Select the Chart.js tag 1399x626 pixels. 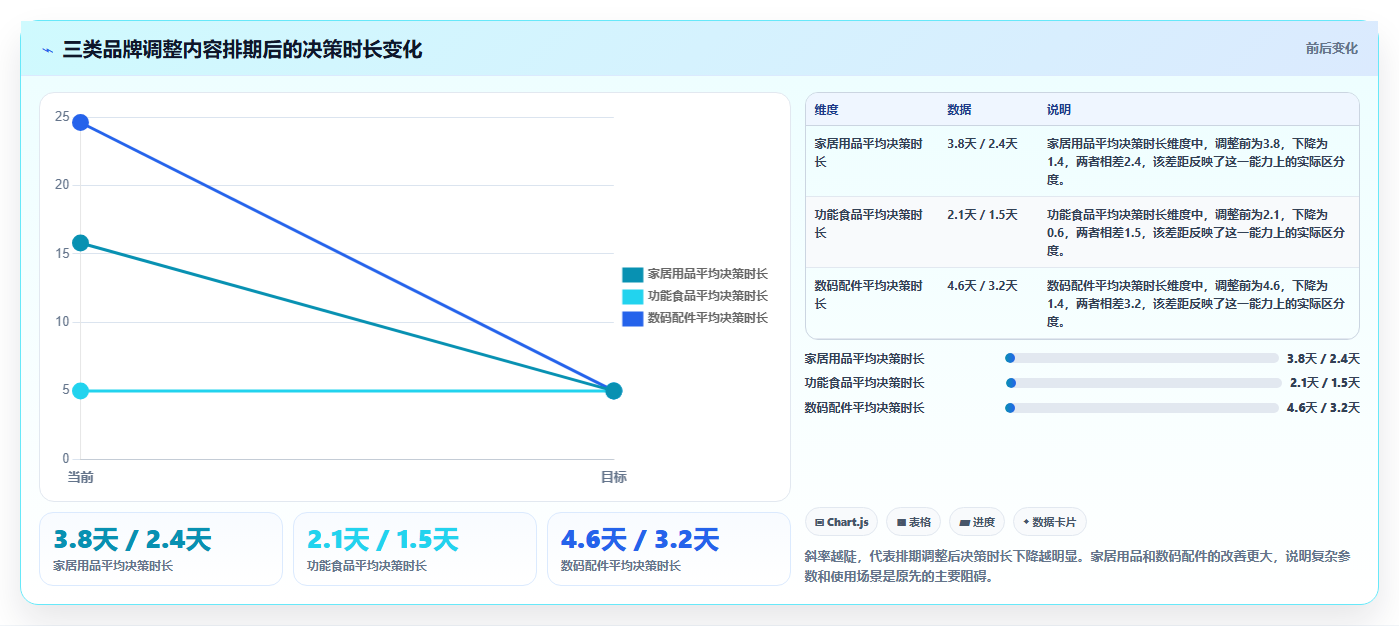pyautogui.click(x=841, y=522)
